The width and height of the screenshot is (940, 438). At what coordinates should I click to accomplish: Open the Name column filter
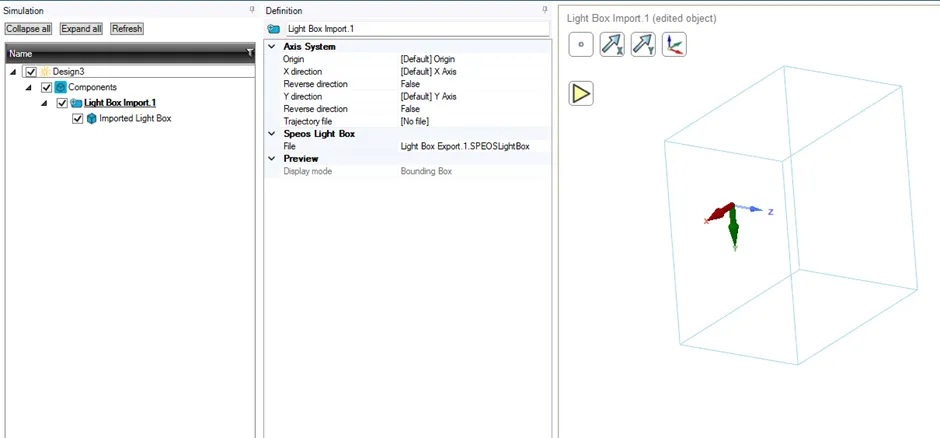point(250,53)
